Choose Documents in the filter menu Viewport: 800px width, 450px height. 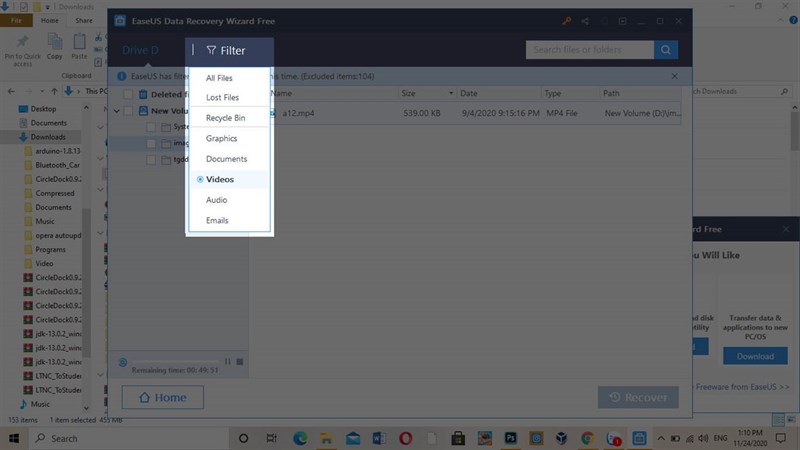(227, 159)
